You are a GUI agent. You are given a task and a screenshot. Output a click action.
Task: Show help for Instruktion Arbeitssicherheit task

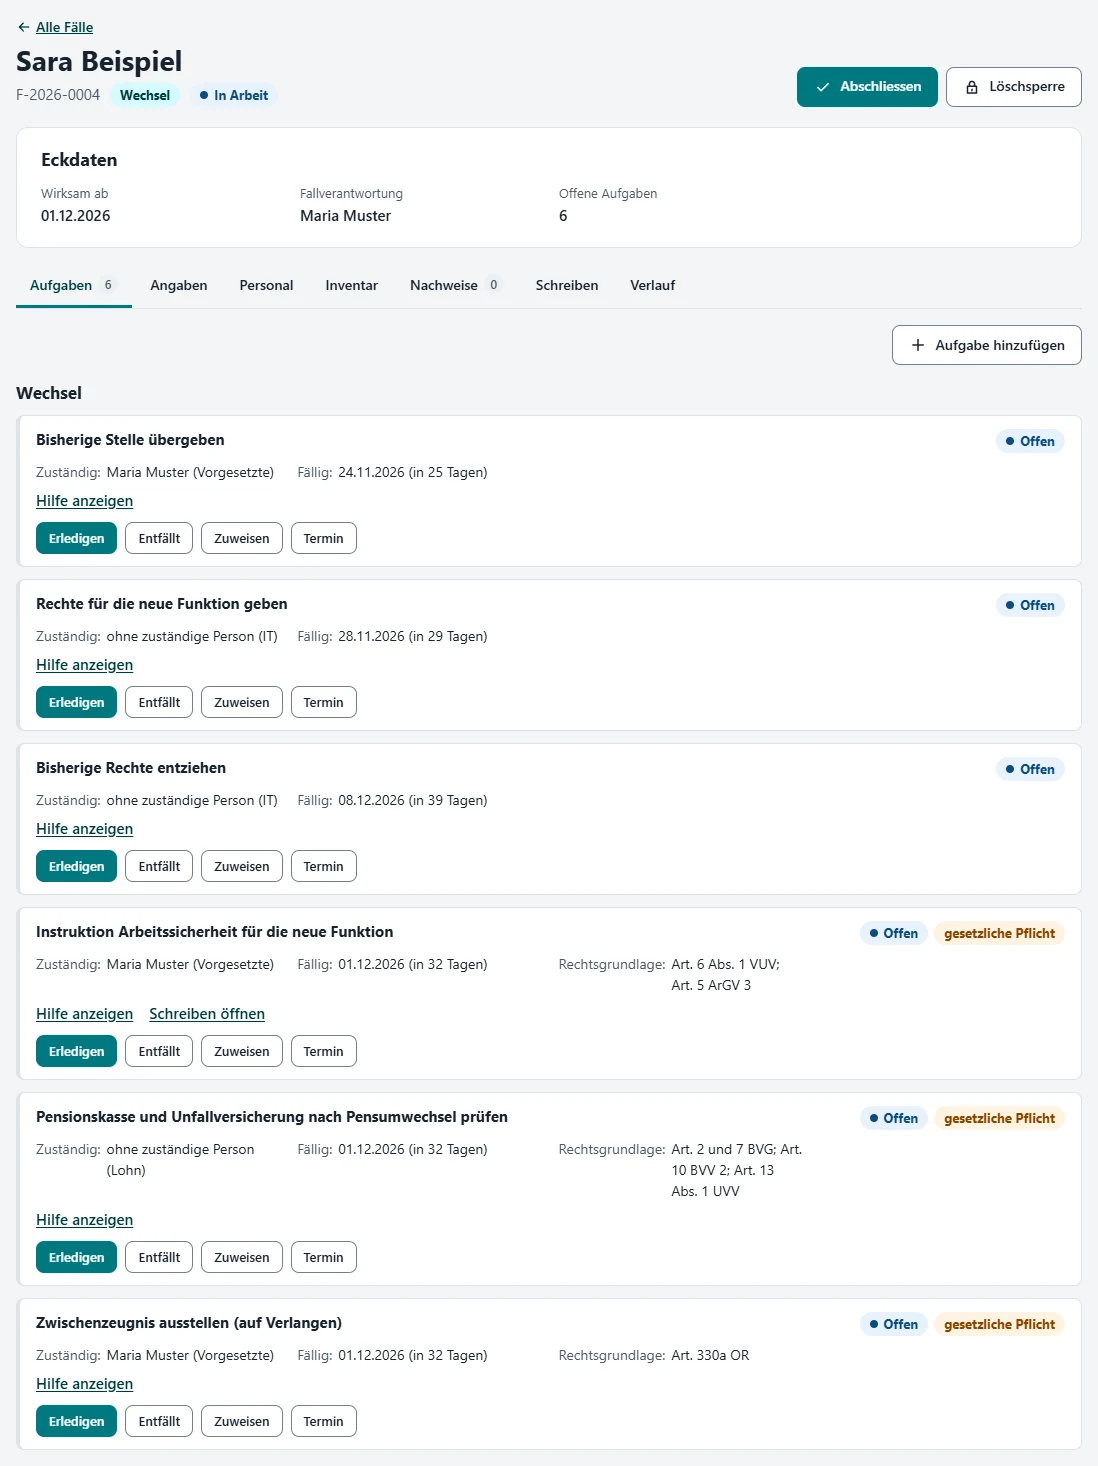point(84,1014)
